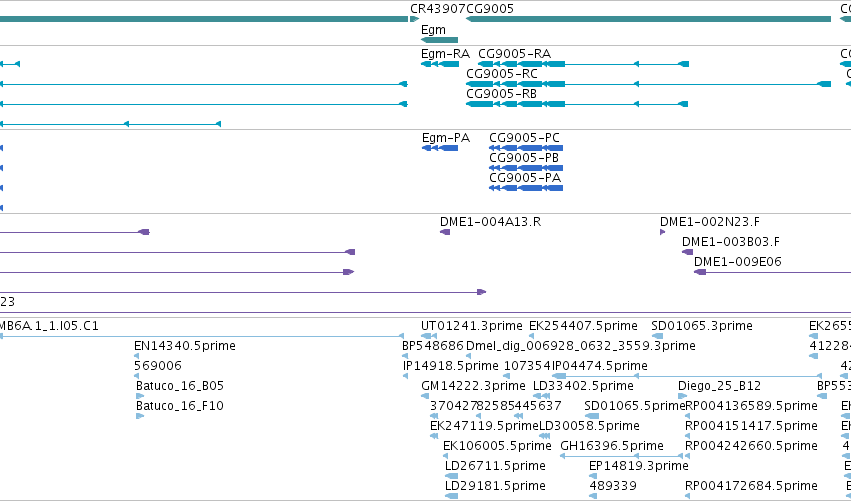Click the EK247119.5prime EST label
The image size is (851, 501).
pos(484,426)
